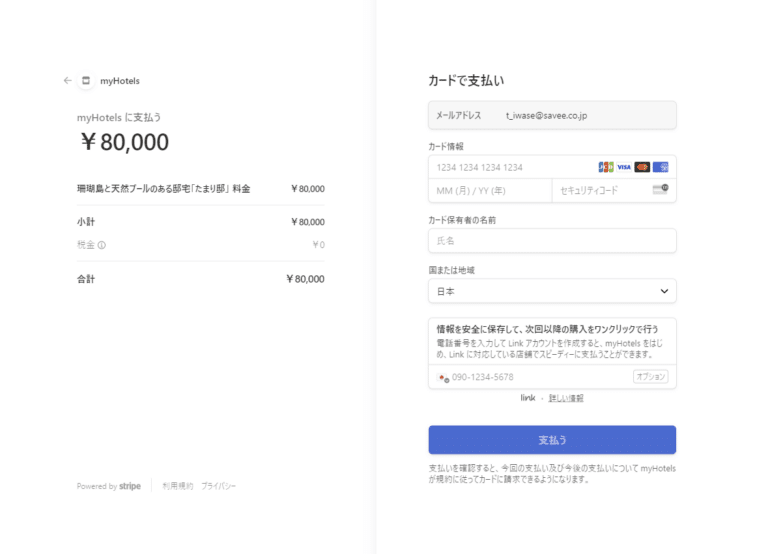
Task: Click the blue 支払う pay button
Action: (552, 440)
